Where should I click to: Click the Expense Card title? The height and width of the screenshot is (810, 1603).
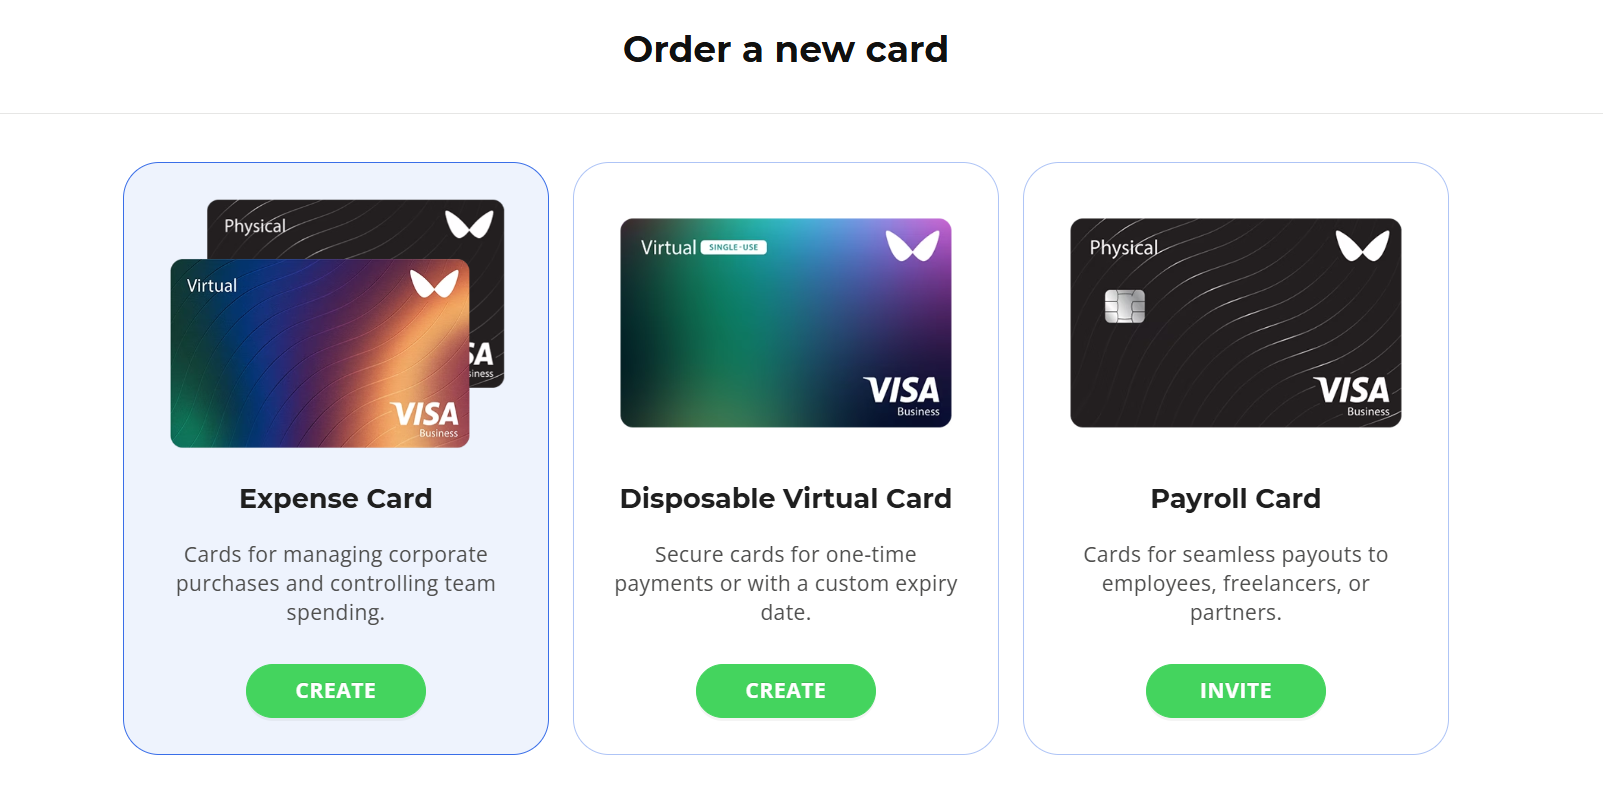(x=336, y=498)
